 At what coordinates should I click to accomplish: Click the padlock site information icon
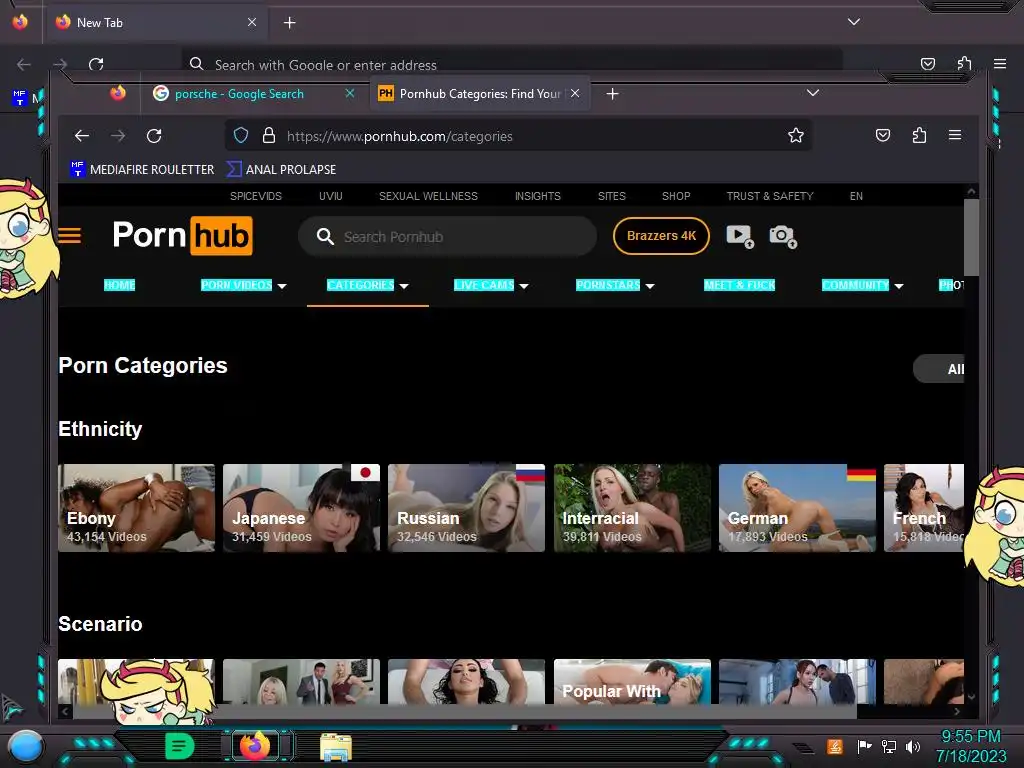tap(268, 136)
